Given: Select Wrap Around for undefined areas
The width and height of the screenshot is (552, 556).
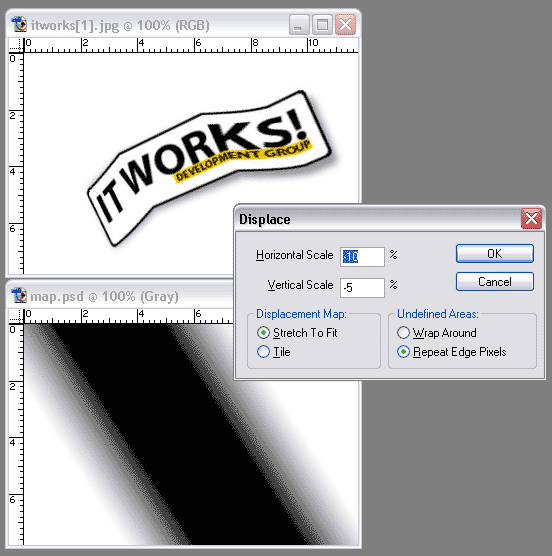Looking at the screenshot, I should [x=437, y=333].
